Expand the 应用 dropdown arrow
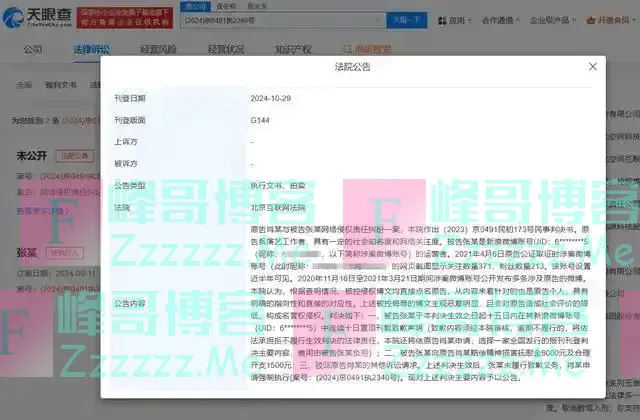 point(469,20)
